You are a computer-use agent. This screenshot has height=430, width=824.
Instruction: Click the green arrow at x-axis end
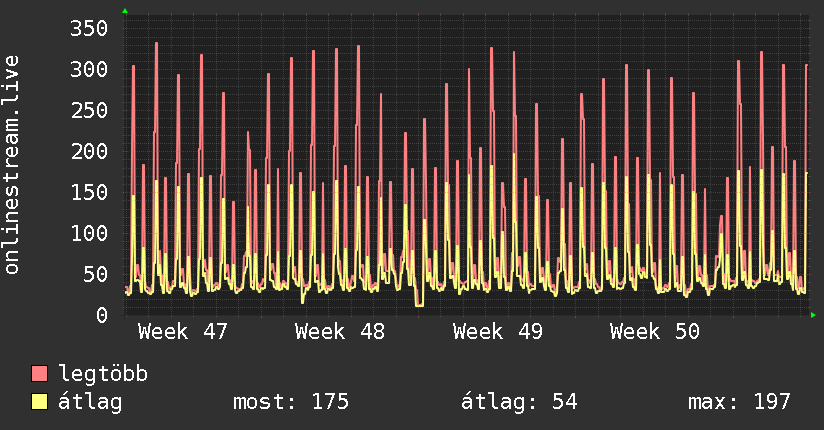813,315
